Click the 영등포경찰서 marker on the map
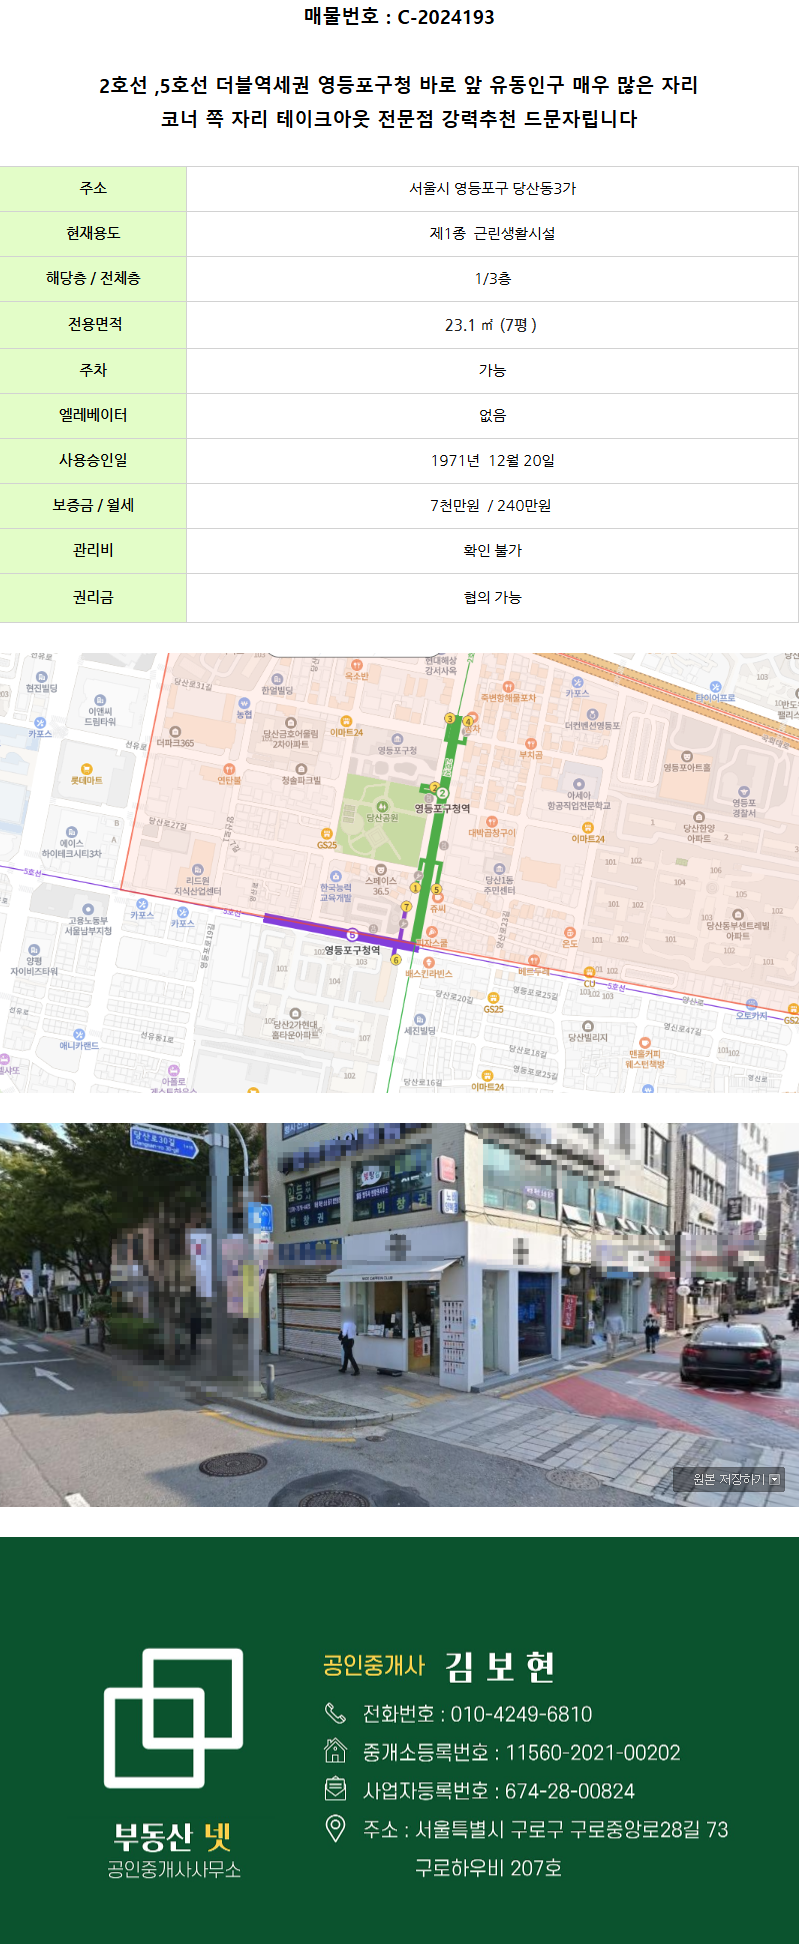 [x=744, y=791]
